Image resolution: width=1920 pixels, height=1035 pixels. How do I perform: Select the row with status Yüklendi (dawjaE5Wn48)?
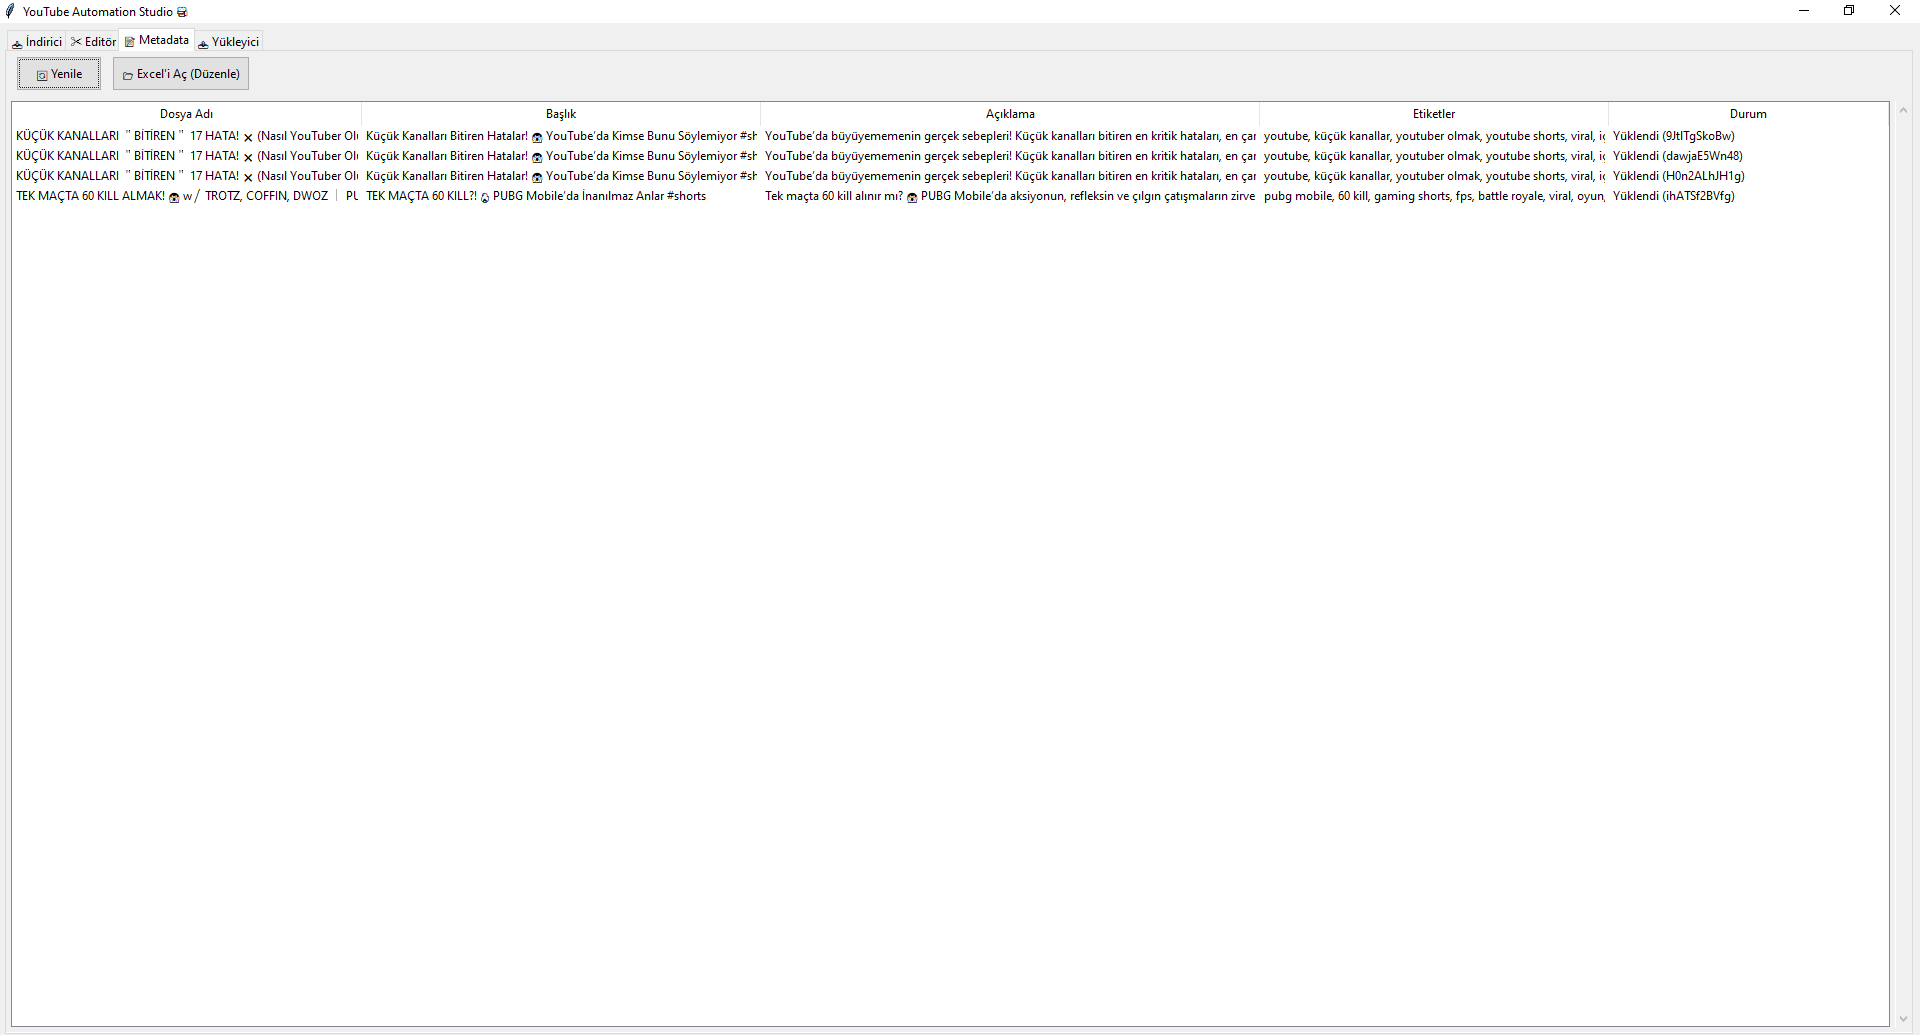(1677, 156)
